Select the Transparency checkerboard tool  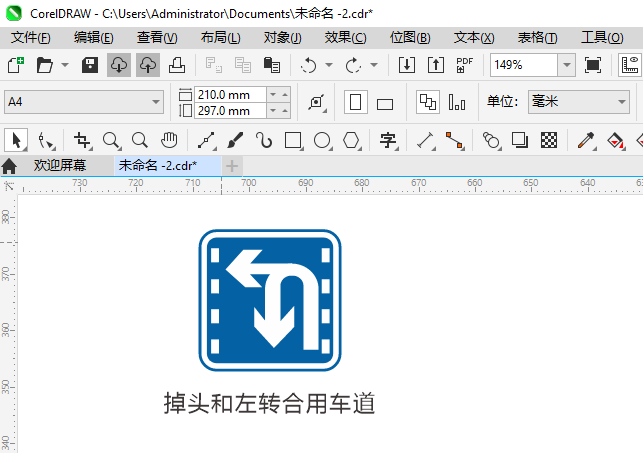pyautogui.click(x=549, y=140)
